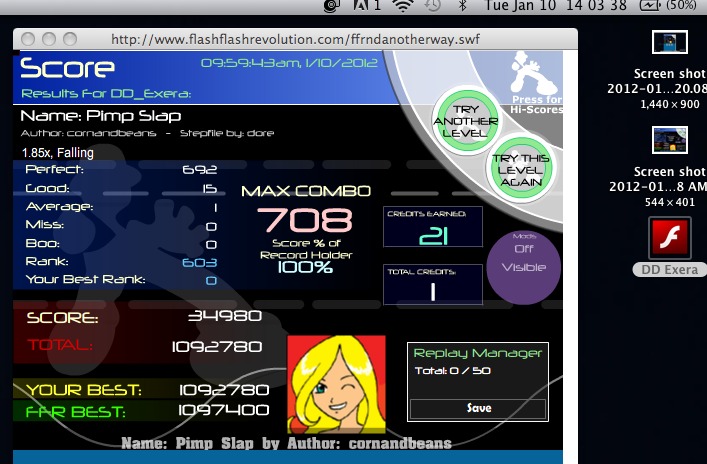Click the menu bar date and time
The height and width of the screenshot is (464, 707).
(556, 6)
